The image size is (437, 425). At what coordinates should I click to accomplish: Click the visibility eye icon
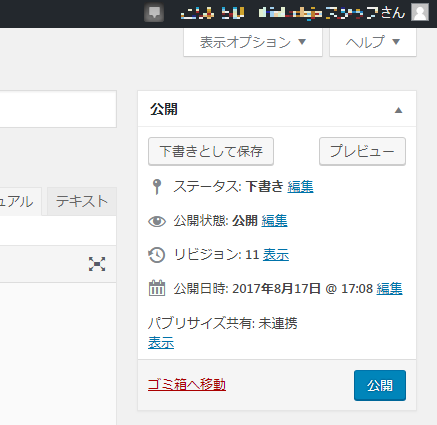pos(157,221)
